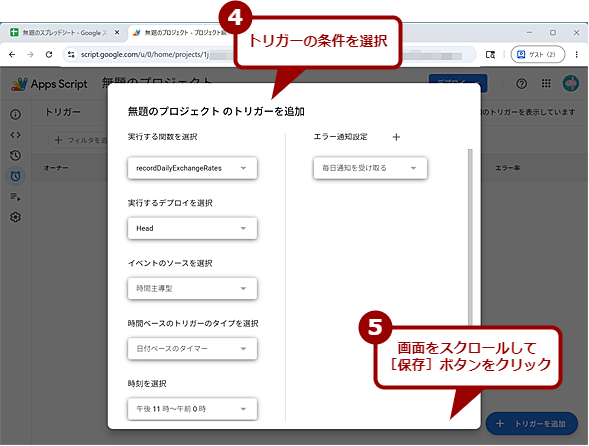
Task: Switch to the 無題のスプレッドシート browser tab
Action: pos(64,33)
